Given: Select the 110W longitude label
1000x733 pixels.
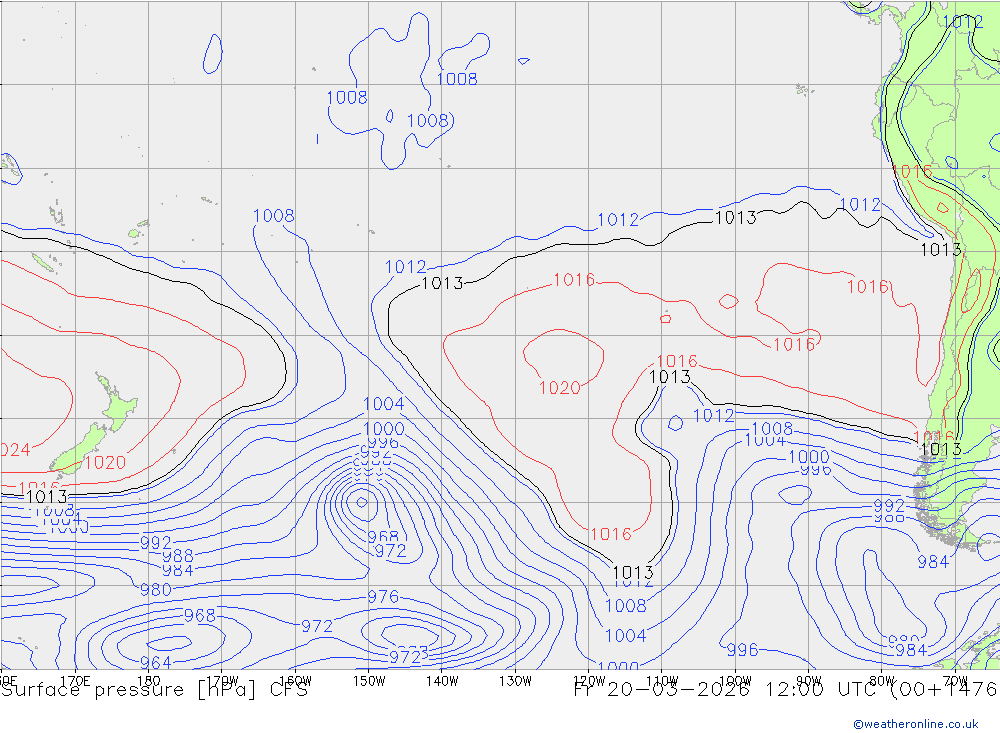Looking at the screenshot, I should click(662, 681).
